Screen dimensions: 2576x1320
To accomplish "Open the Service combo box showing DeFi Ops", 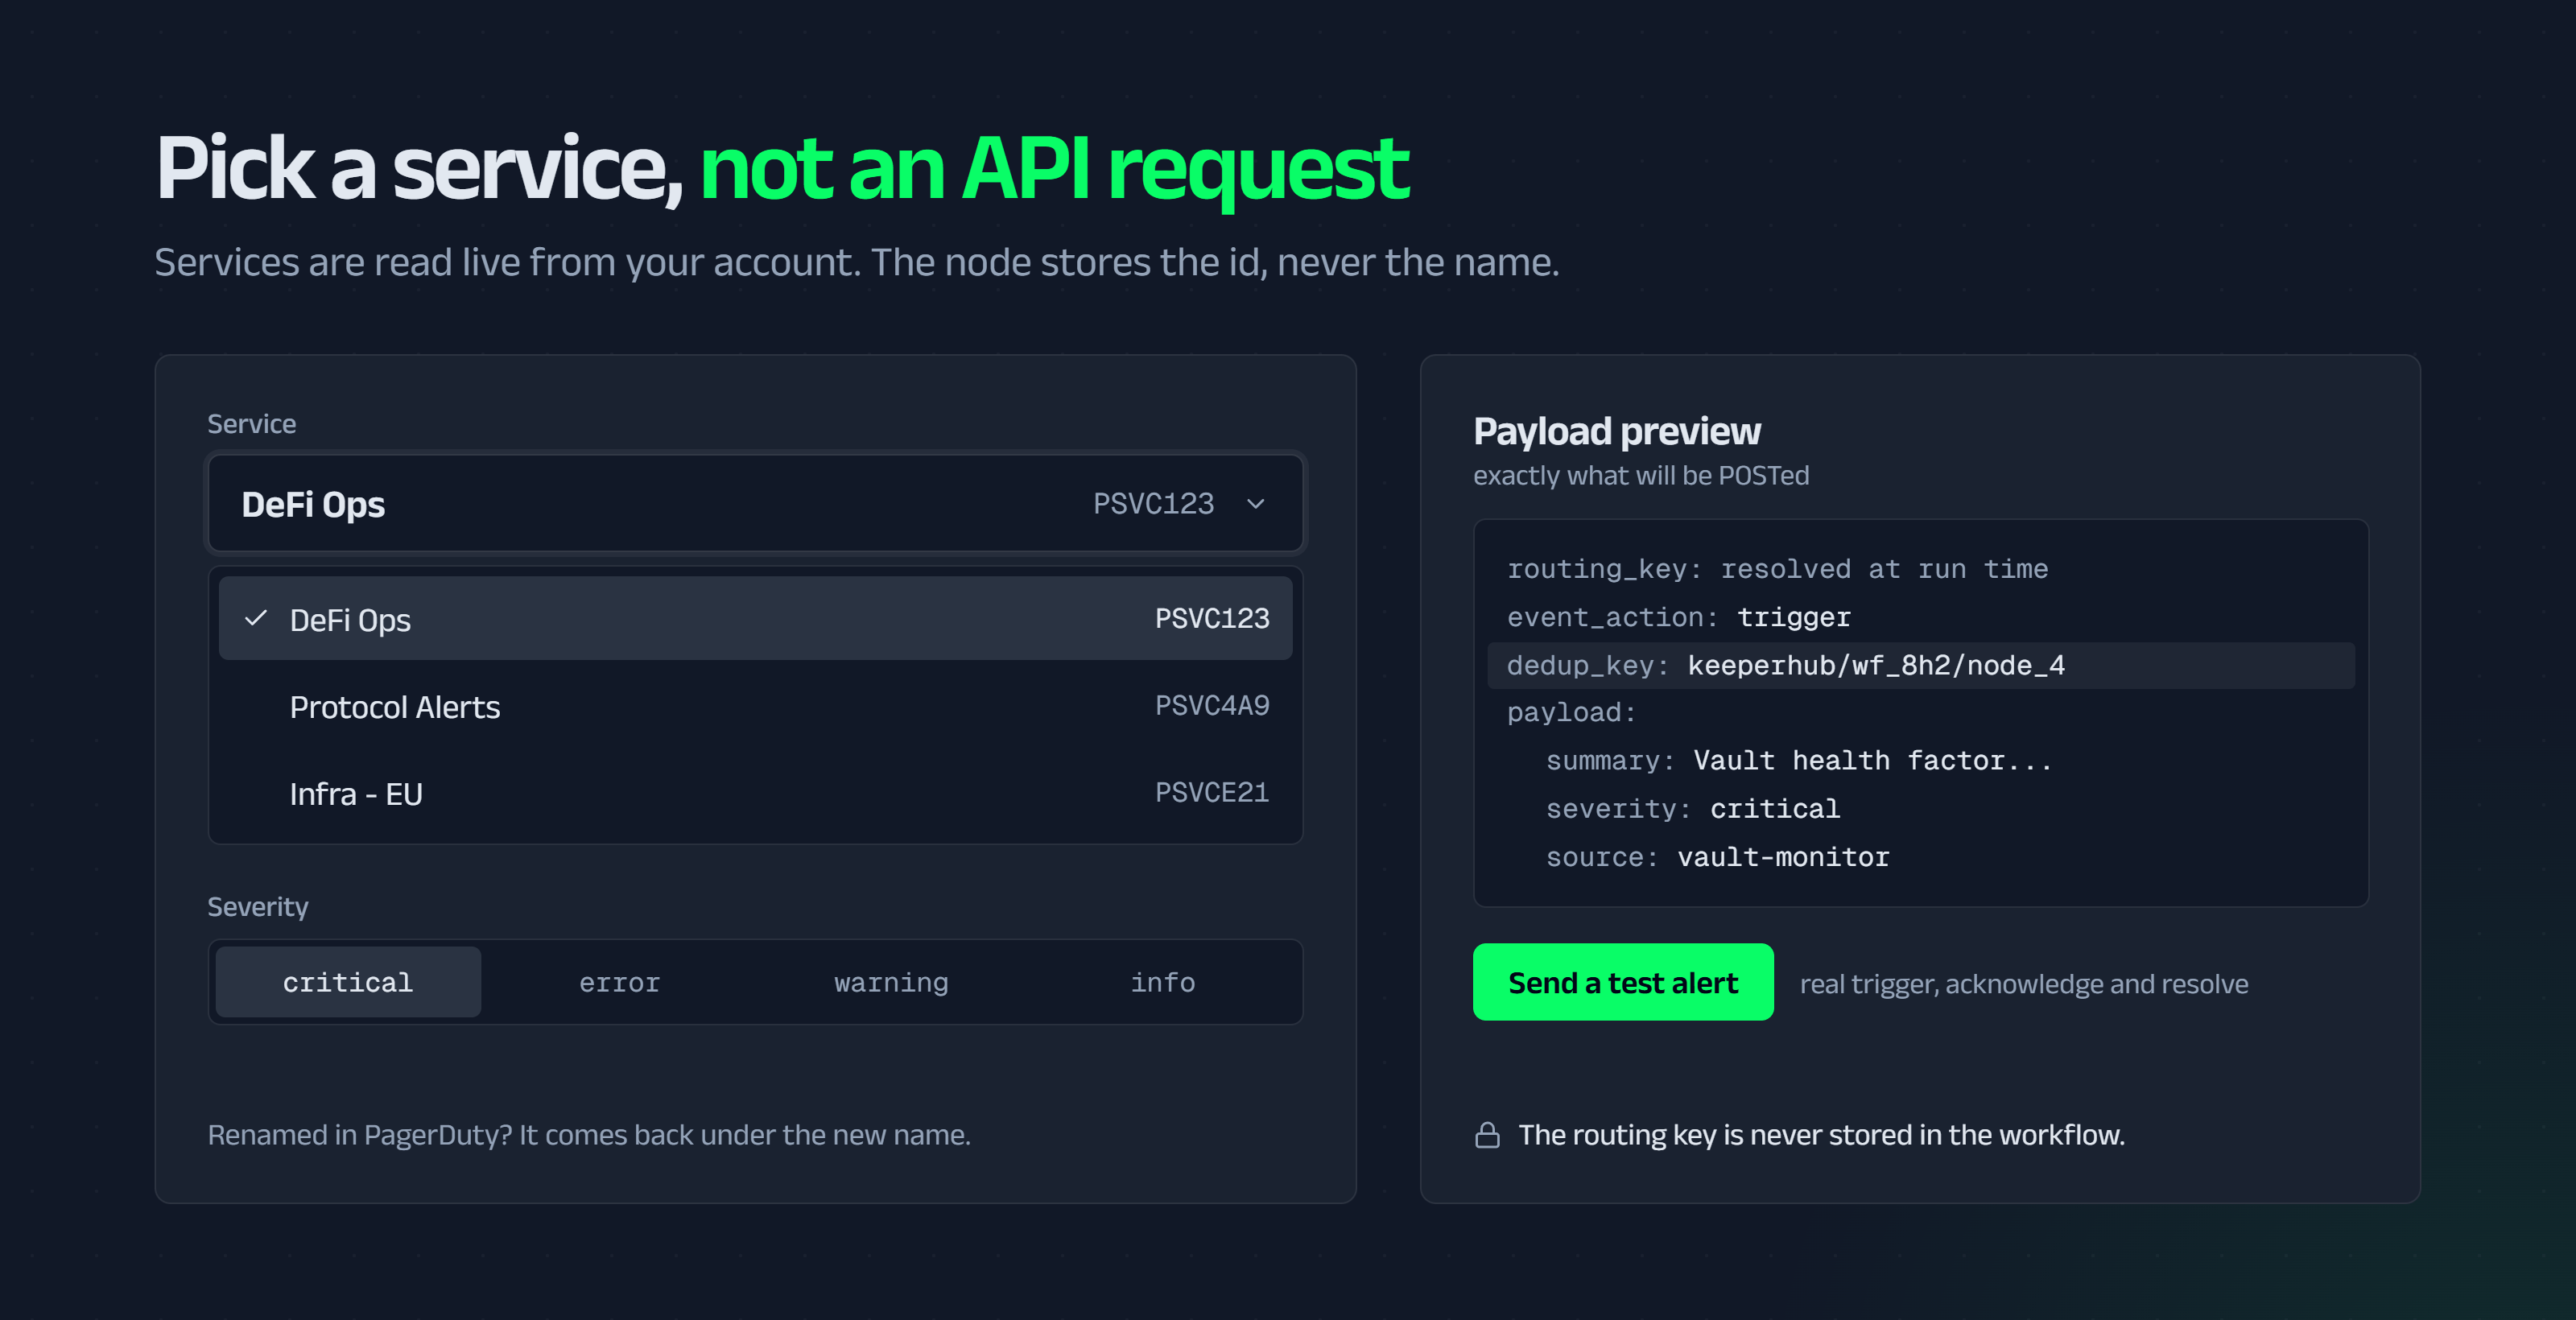I will click(x=755, y=503).
